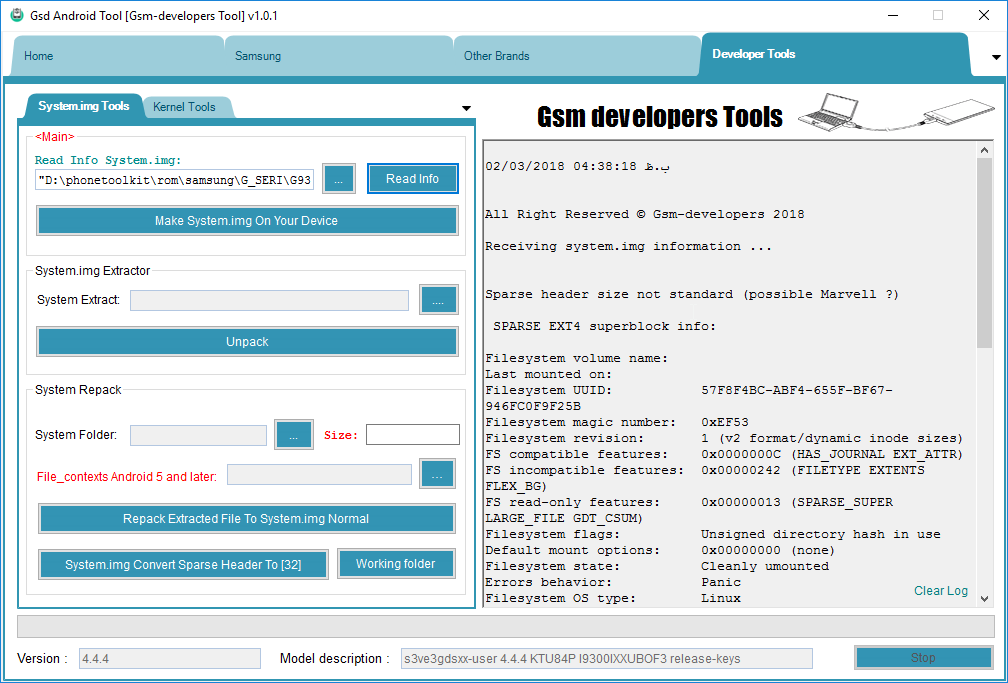This screenshot has width=1008, height=683.
Task: Click System.img Convert Sparse Header To [32]
Action: click(x=183, y=564)
